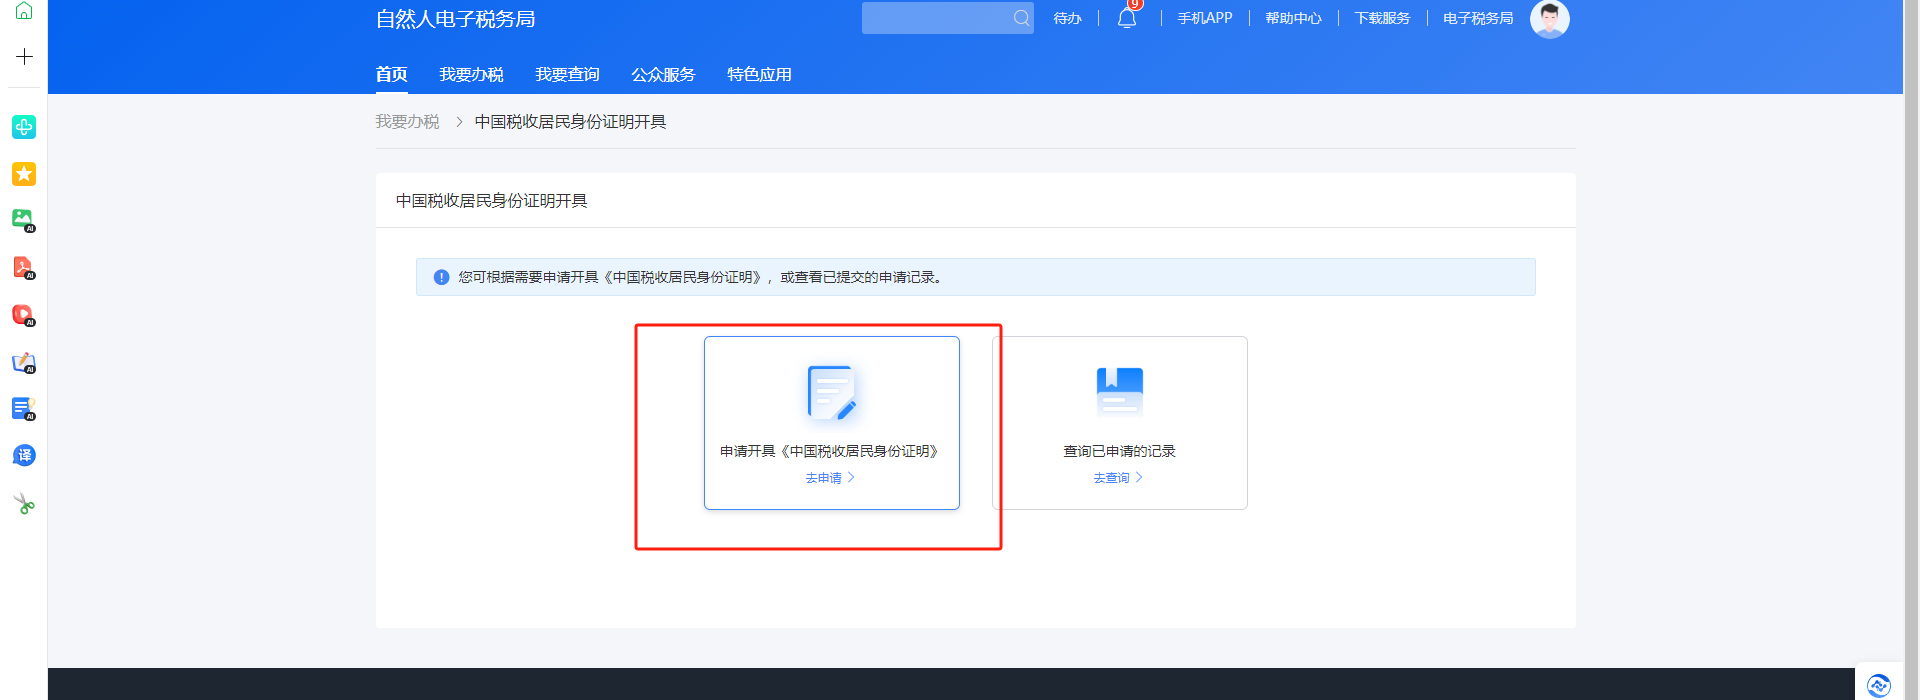Image resolution: width=1920 pixels, height=700 pixels.
Task: Open the 帮助中心 header link
Action: tap(1293, 18)
